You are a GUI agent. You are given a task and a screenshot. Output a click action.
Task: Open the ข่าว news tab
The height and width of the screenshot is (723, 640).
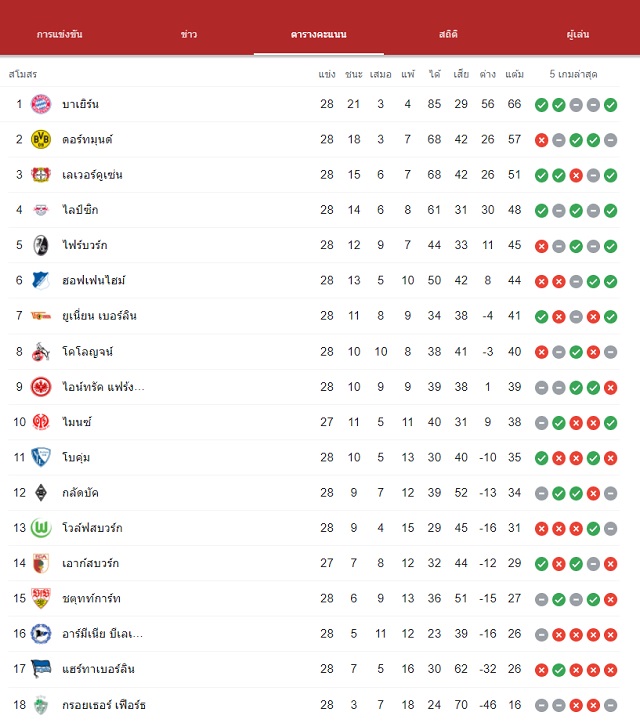click(x=189, y=34)
